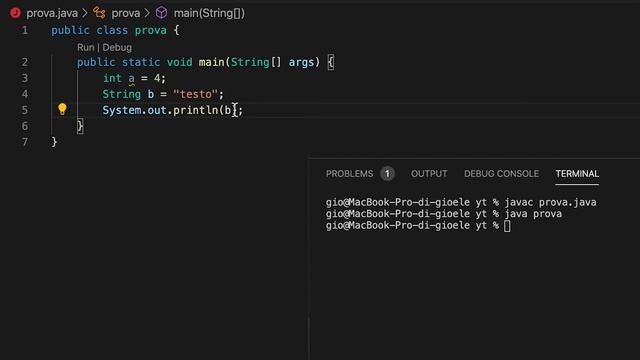
Task: Click 'javac prova.java' terminal line
Action: 550,202
